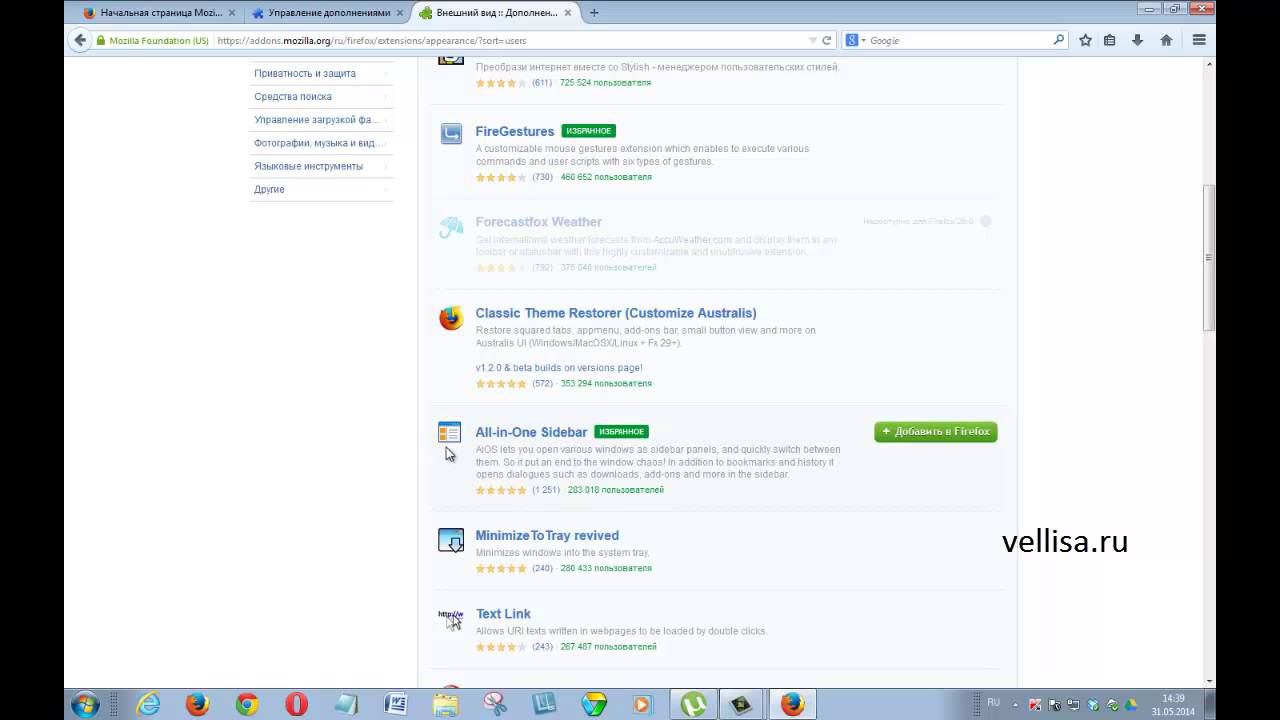Open Microsoft Word from the taskbar
This screenshot has width=1280, height=720.
click(396, 704)
